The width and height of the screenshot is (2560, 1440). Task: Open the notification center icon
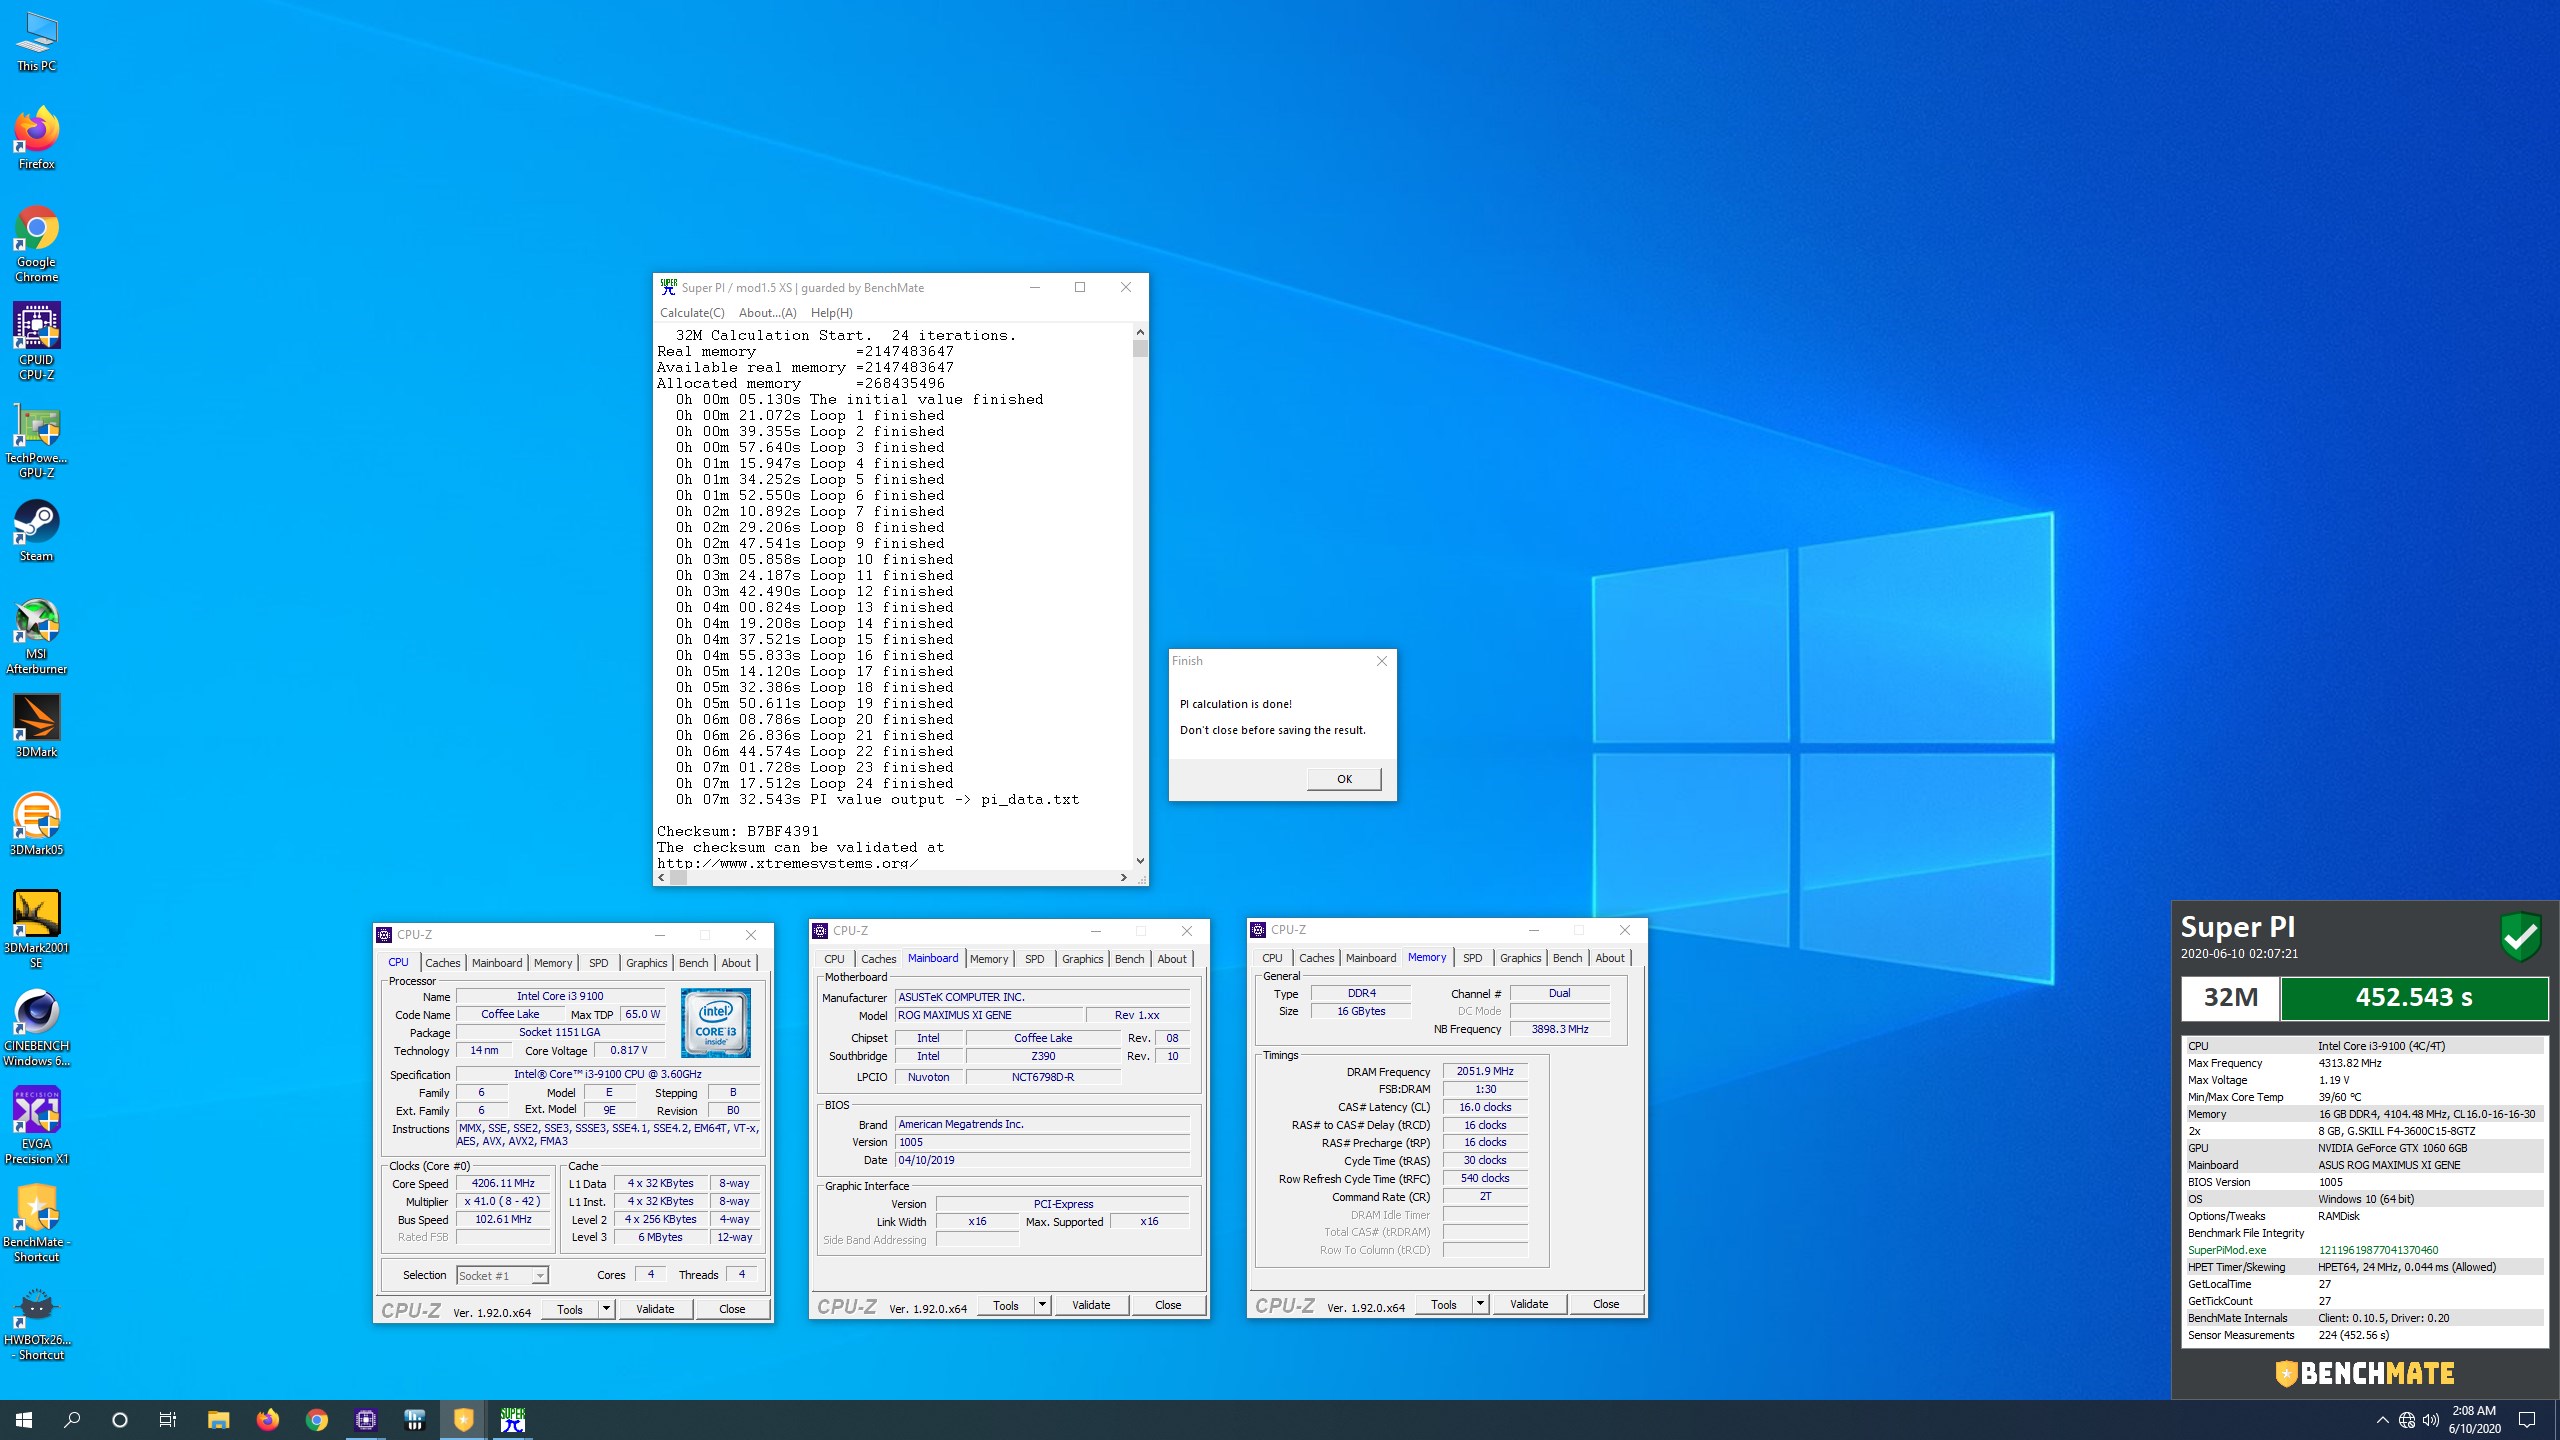click(x=2527, y=1420)
